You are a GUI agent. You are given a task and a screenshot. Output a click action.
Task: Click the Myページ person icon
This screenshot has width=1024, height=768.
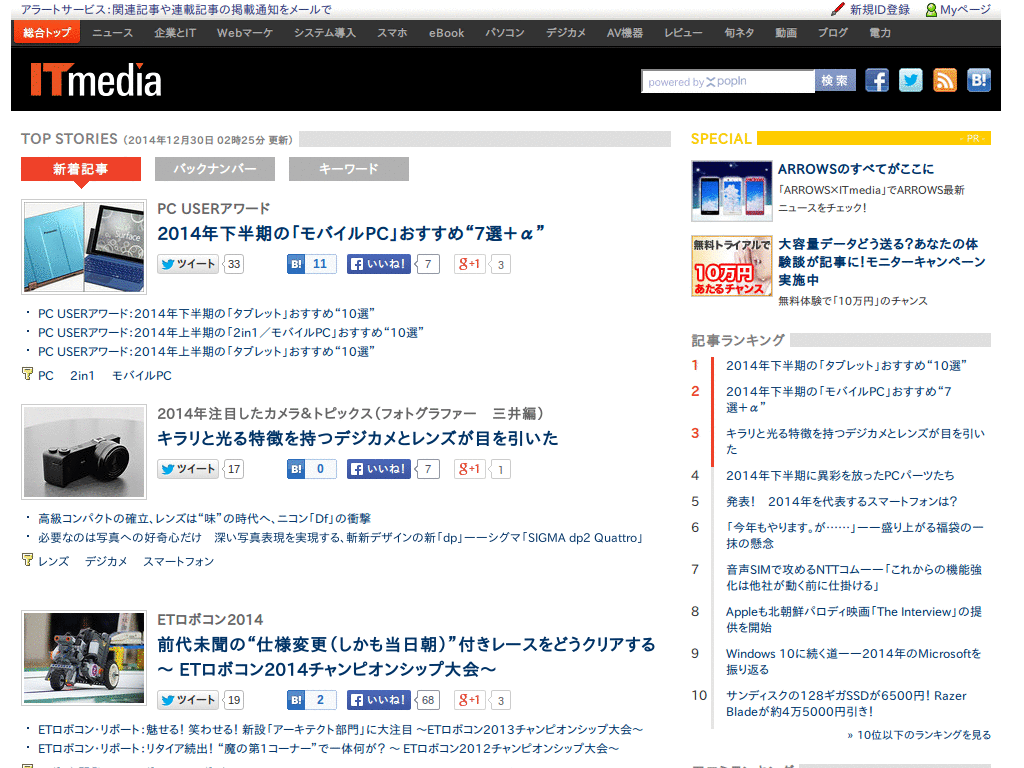[931, 9]
